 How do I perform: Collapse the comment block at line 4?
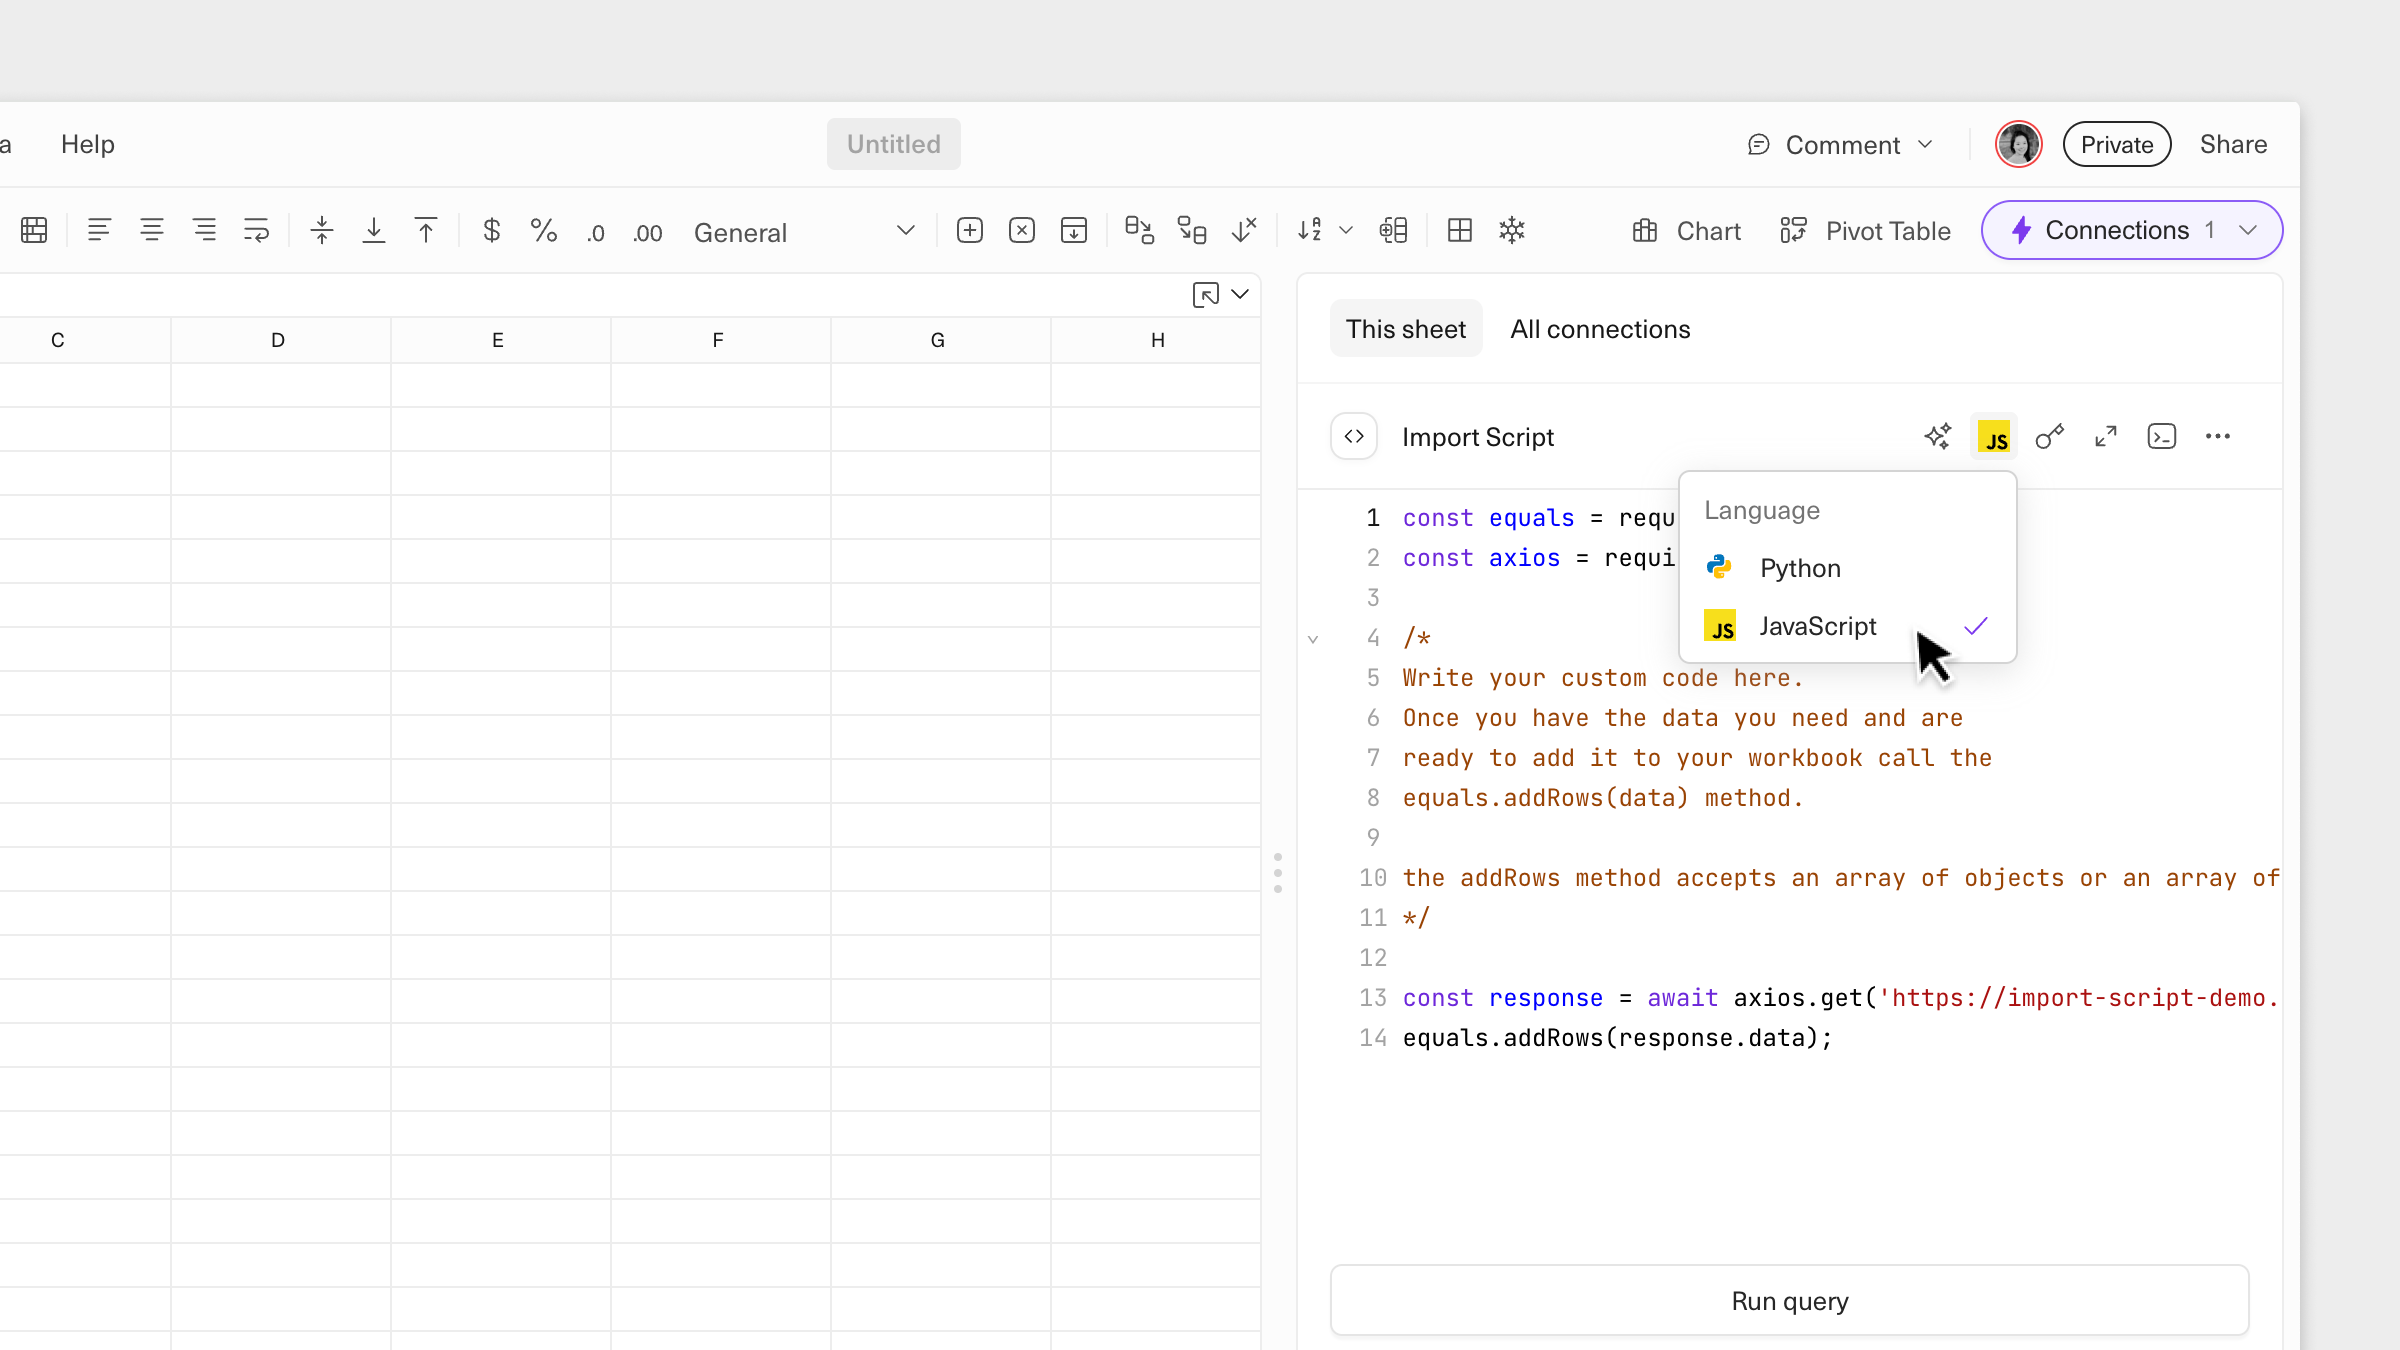point(1313,638)
